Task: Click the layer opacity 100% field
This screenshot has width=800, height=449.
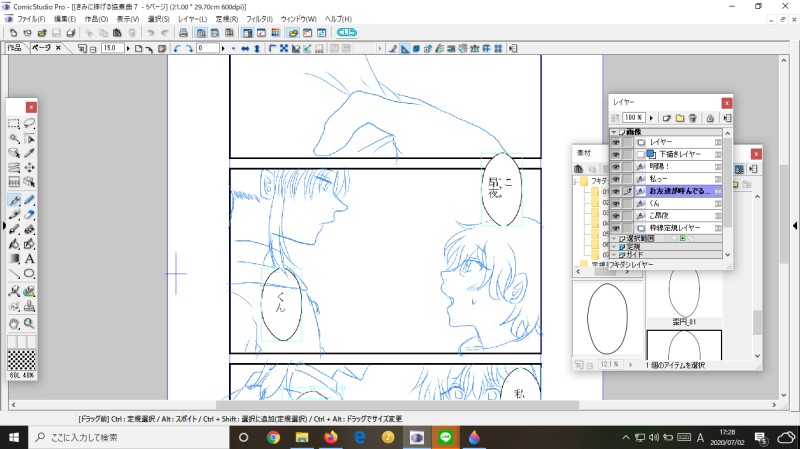Action: [x=634, y=118]
